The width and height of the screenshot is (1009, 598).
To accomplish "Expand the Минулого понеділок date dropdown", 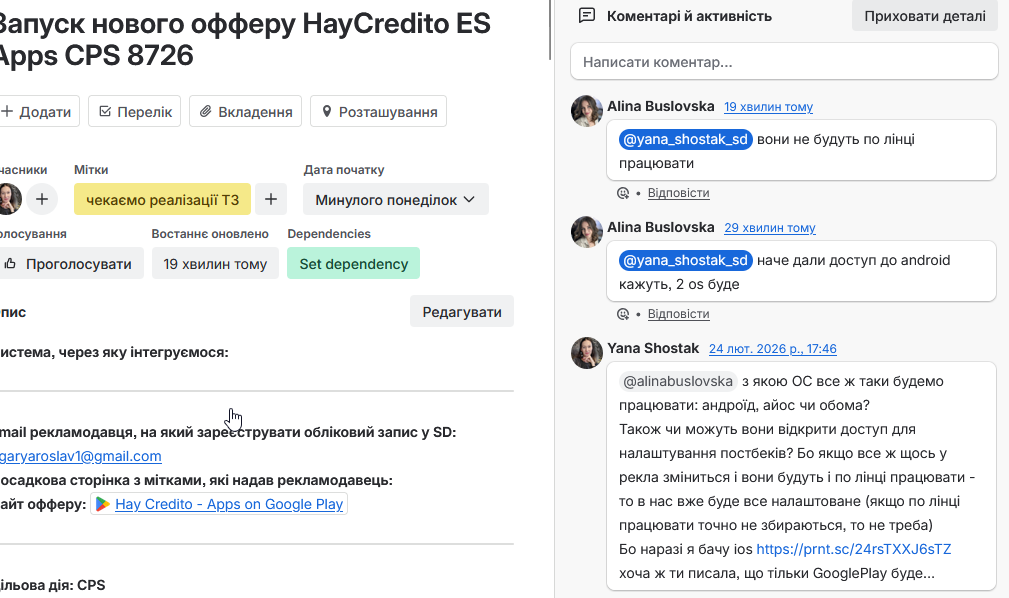I will click(x=395, y=199).
